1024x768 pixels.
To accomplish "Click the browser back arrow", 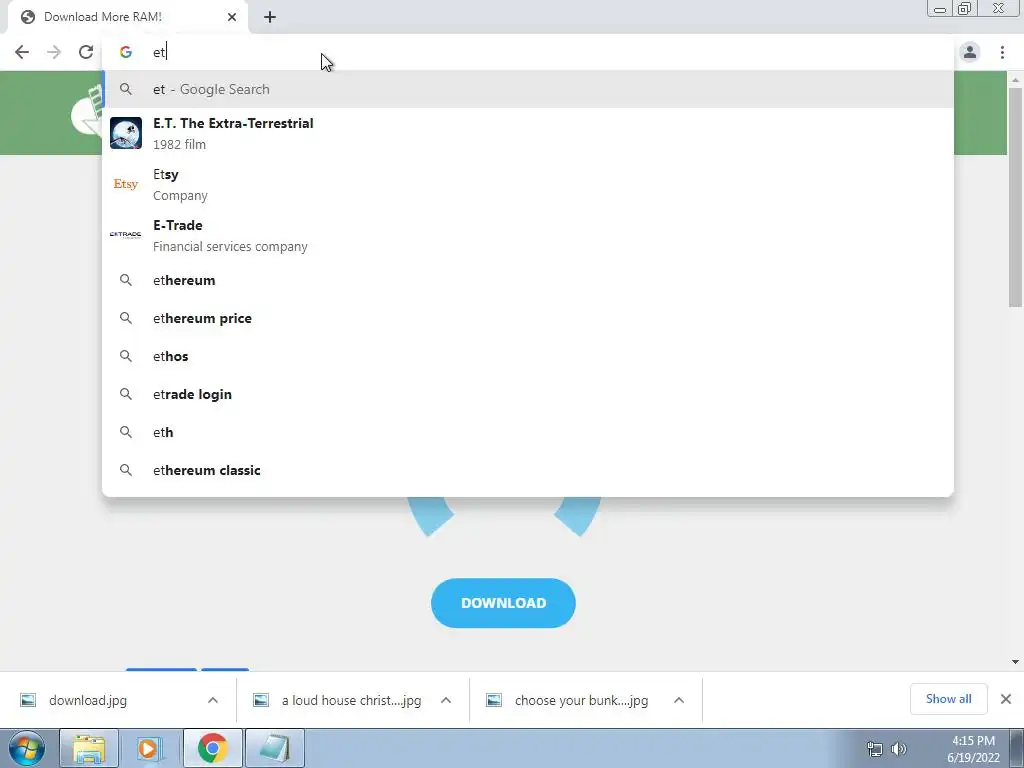I will pyautogui.click(x=22, y=52).
